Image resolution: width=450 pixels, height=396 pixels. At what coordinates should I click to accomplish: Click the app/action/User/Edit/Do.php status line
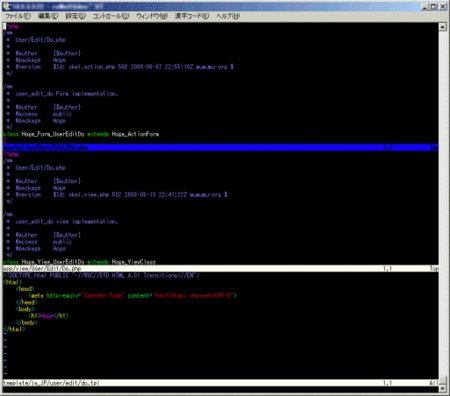coord(221,147)
